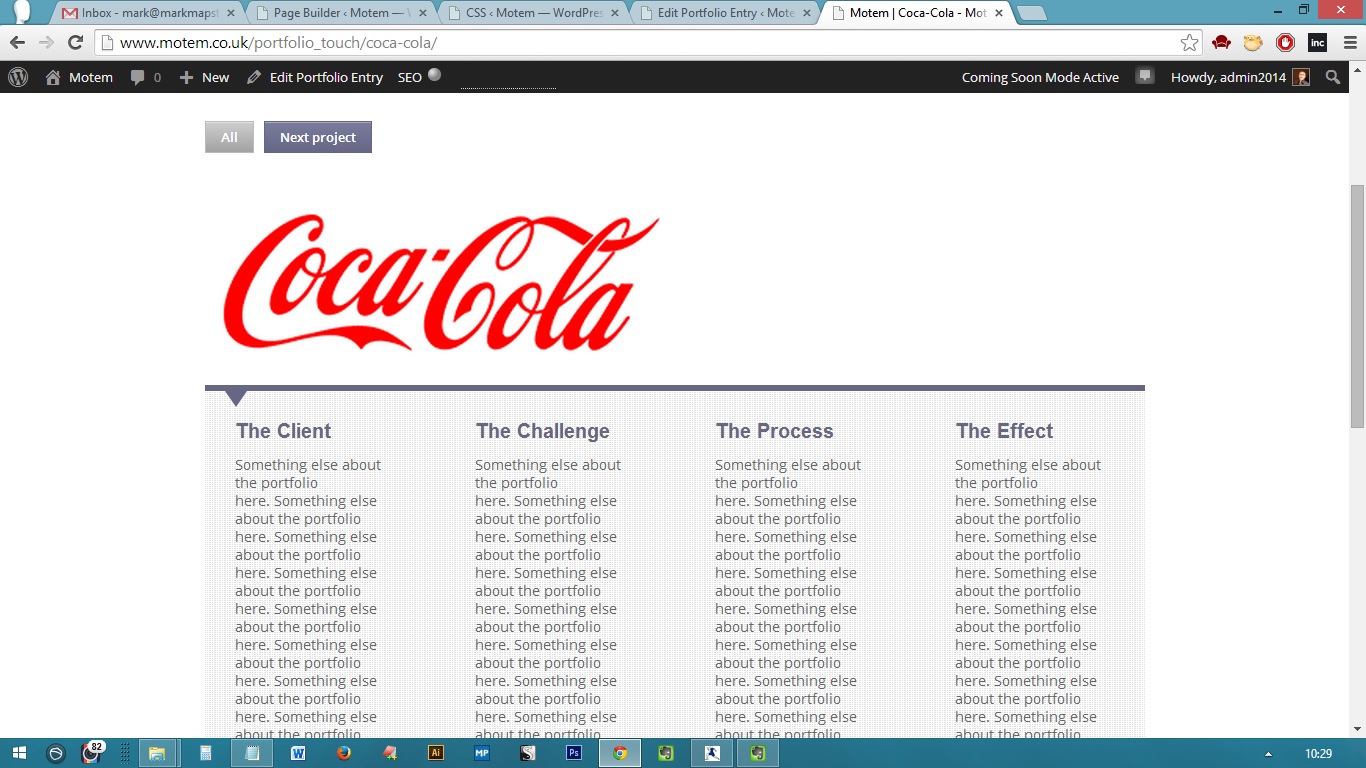Viewport: 1366px width, 768px height.
Task: Open Notepad from the taskbar
Action: pos(251,753)
